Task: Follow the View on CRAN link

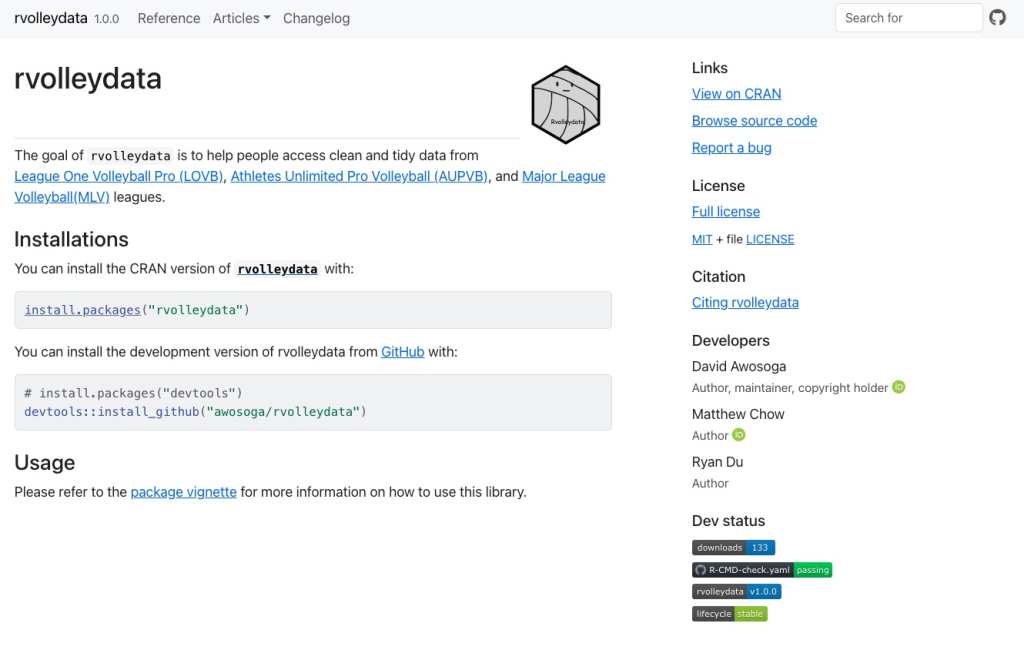Action: tap(736, 94)
